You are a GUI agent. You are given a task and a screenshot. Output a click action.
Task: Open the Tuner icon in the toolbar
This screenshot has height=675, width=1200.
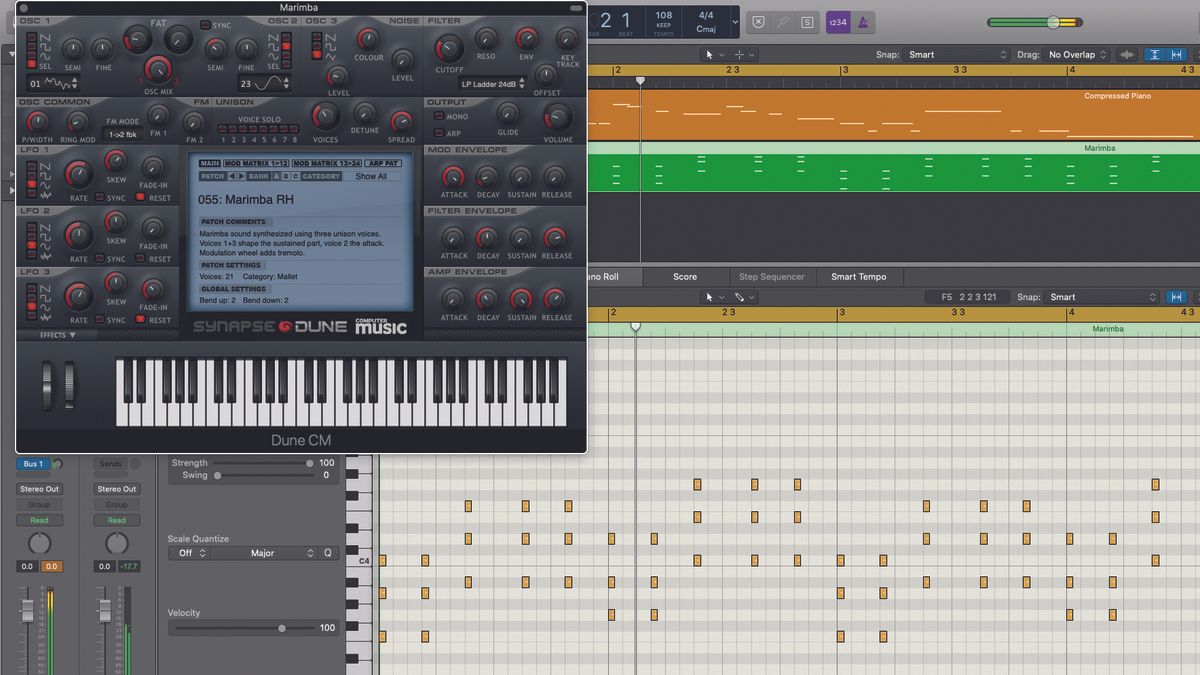[x=784, y=21]
